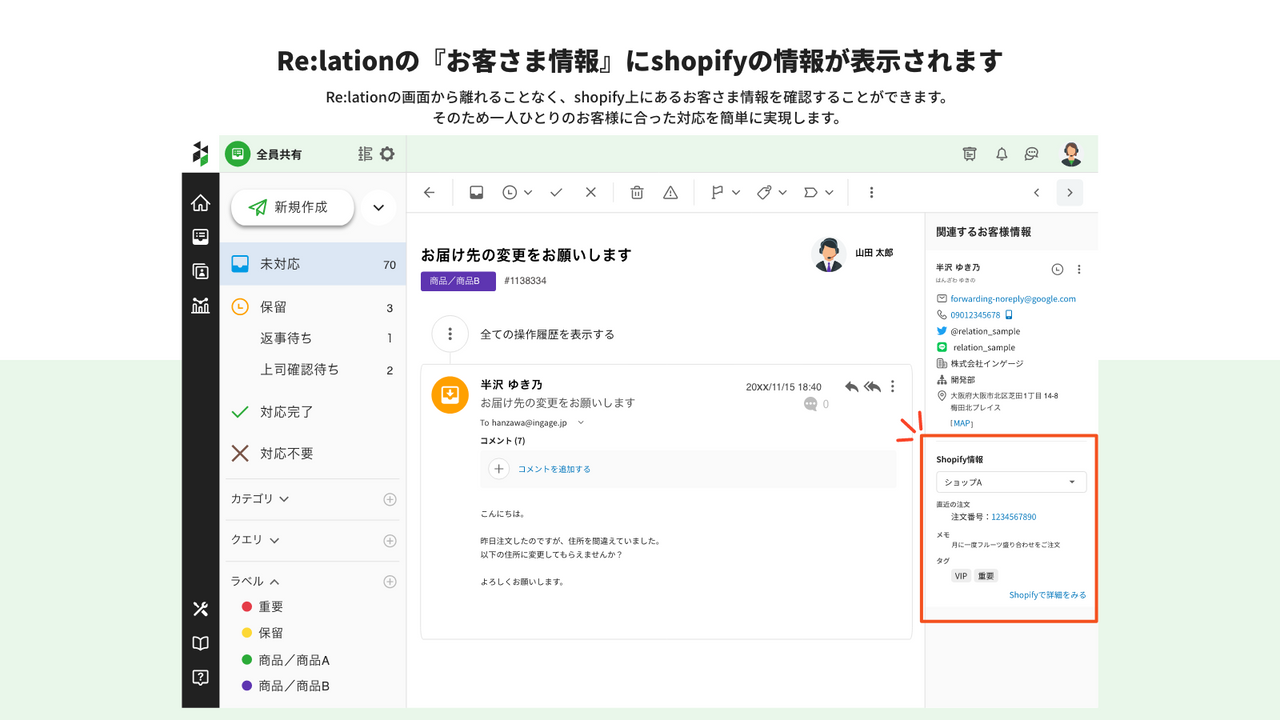
Task: Click the inbox tray toolbar icon
Action: (x=476, y=192)
